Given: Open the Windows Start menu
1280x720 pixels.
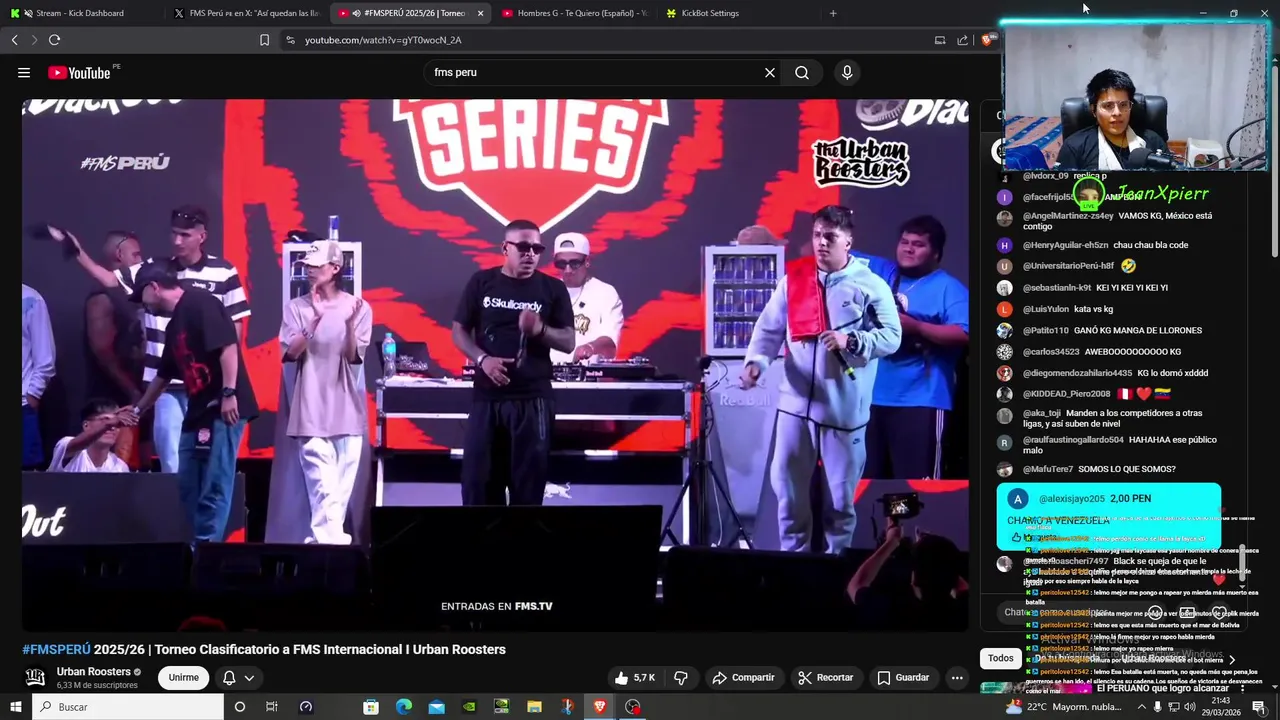Looking at the screenshot, I should [x=15, y=707].
